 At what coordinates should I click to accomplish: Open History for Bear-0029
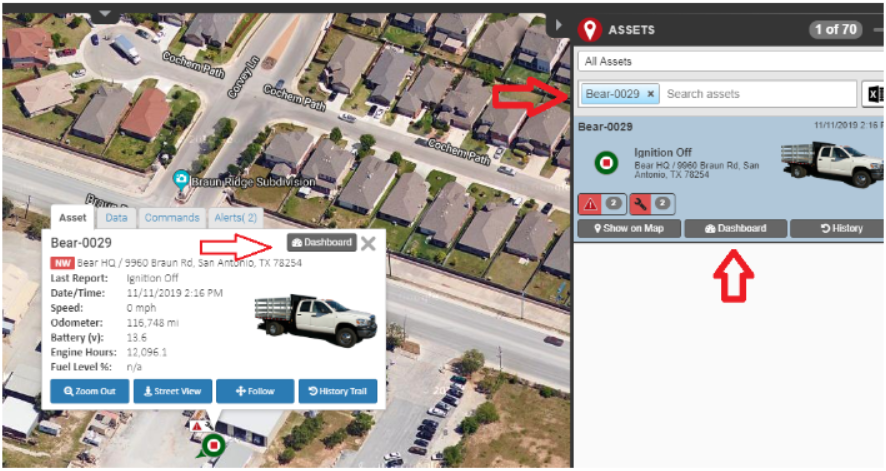pyautogui.click(x=838, y=229)
